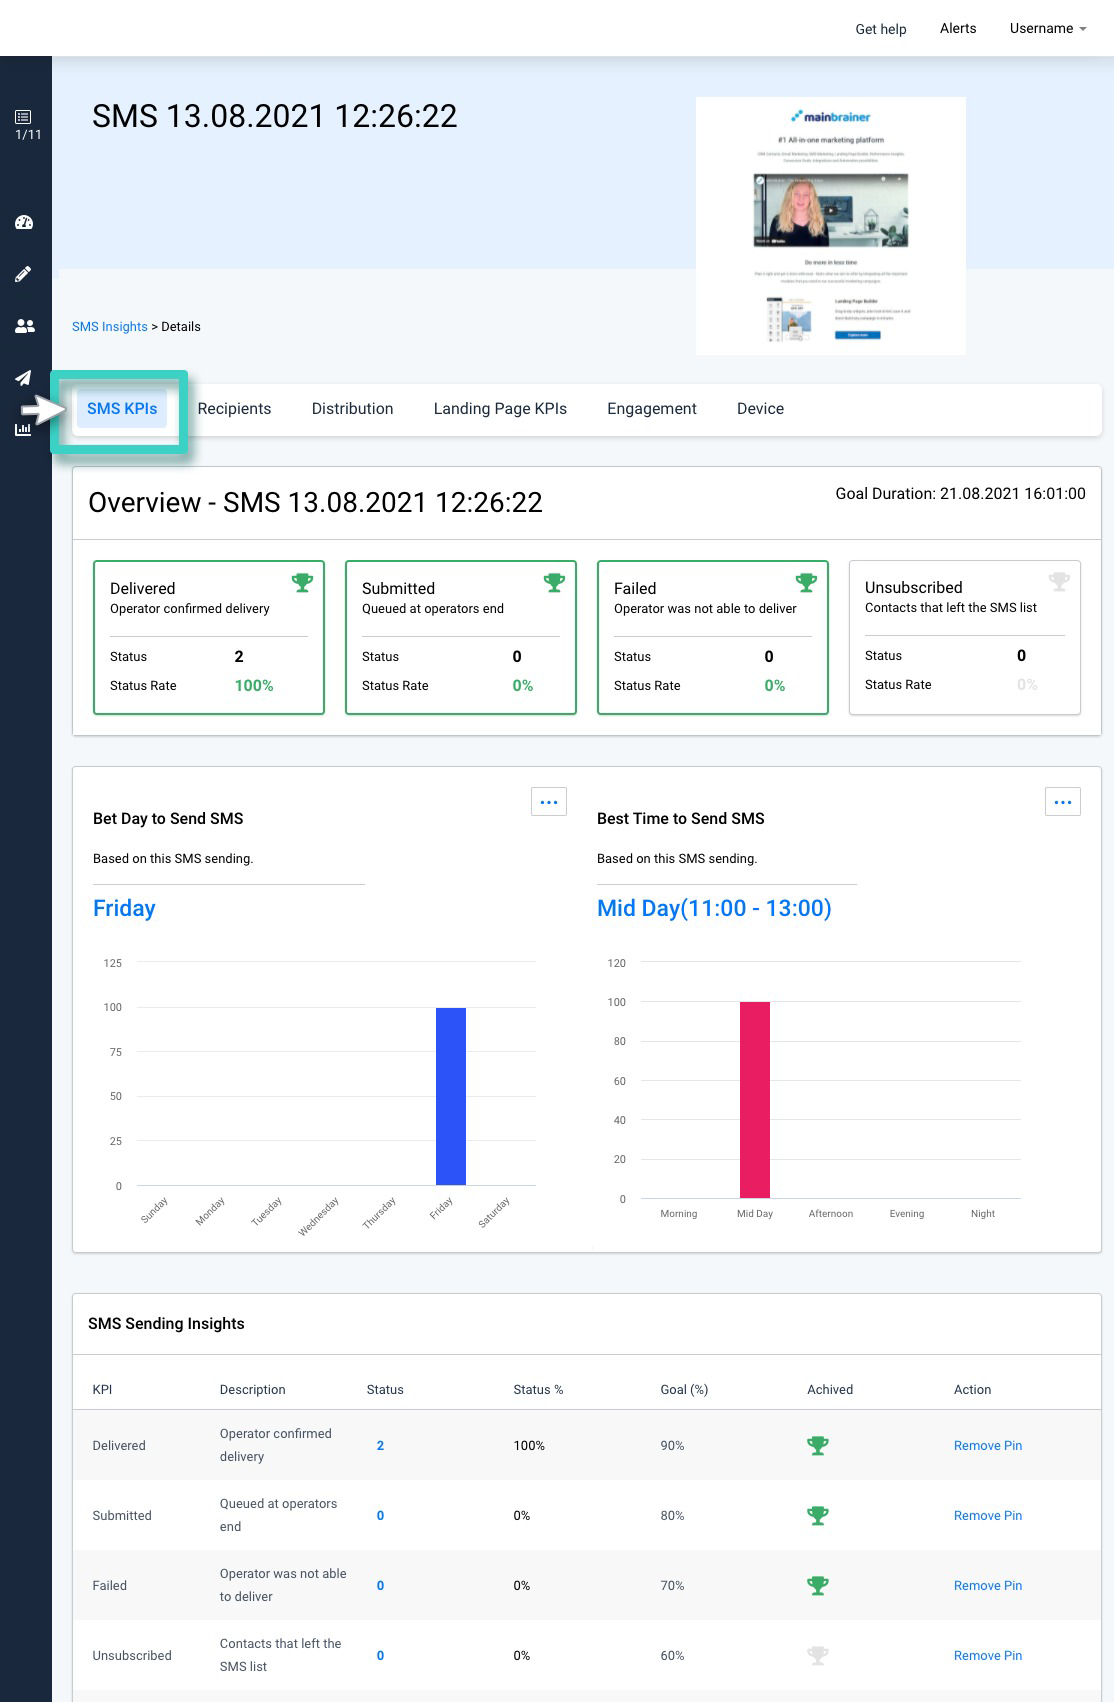Screen dimensions: 1114x1702
Task: Click the Unsubscribed KPI card
Action: click(x=965, y=637)
